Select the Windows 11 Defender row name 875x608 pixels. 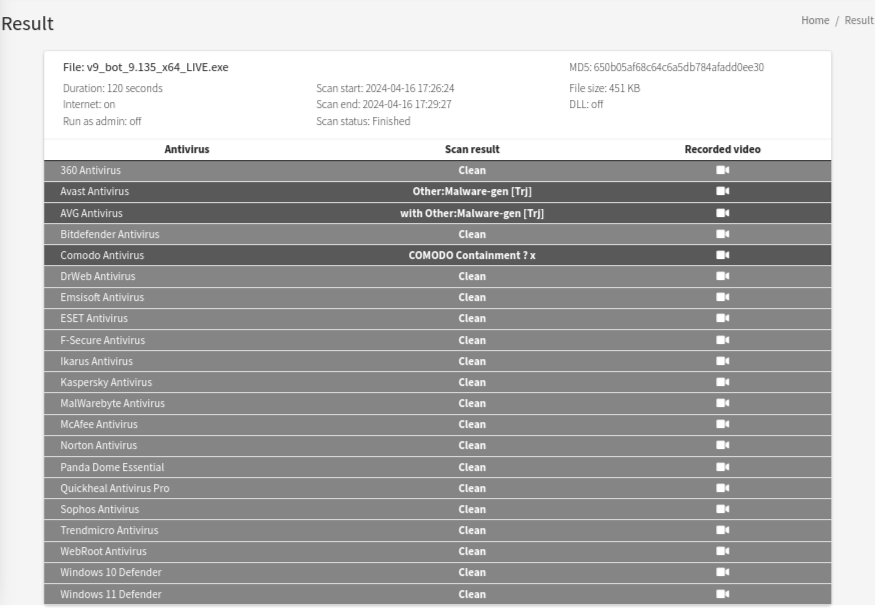coord(111,594)
